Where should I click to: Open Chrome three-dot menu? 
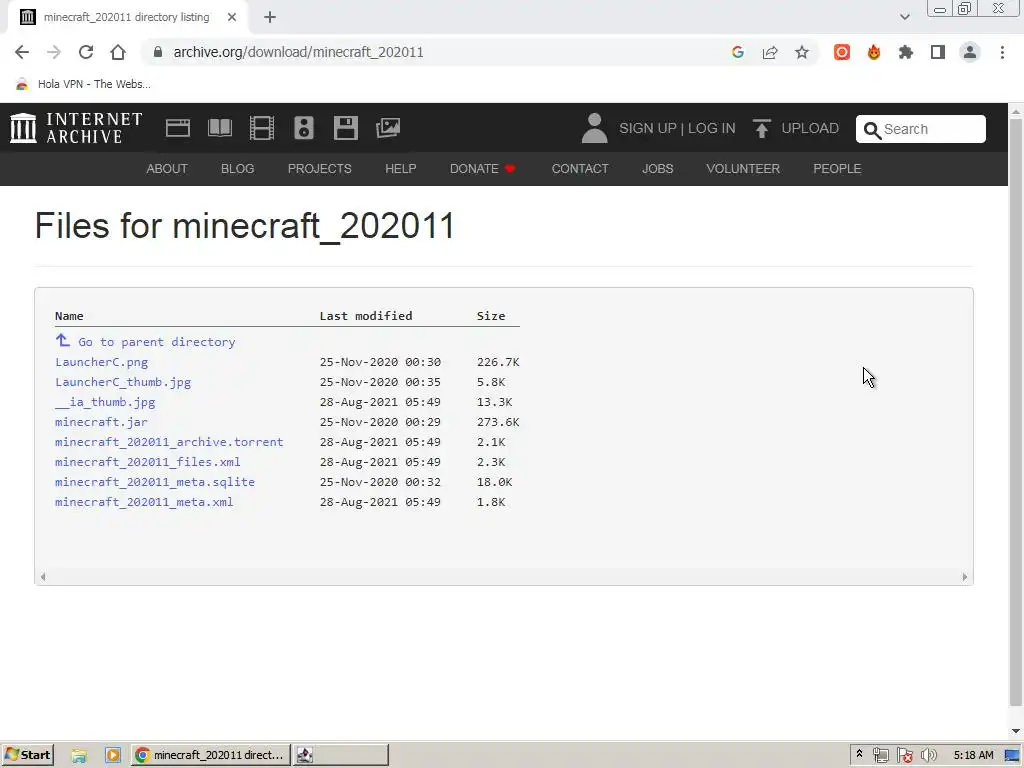(x=1002, y=52)
